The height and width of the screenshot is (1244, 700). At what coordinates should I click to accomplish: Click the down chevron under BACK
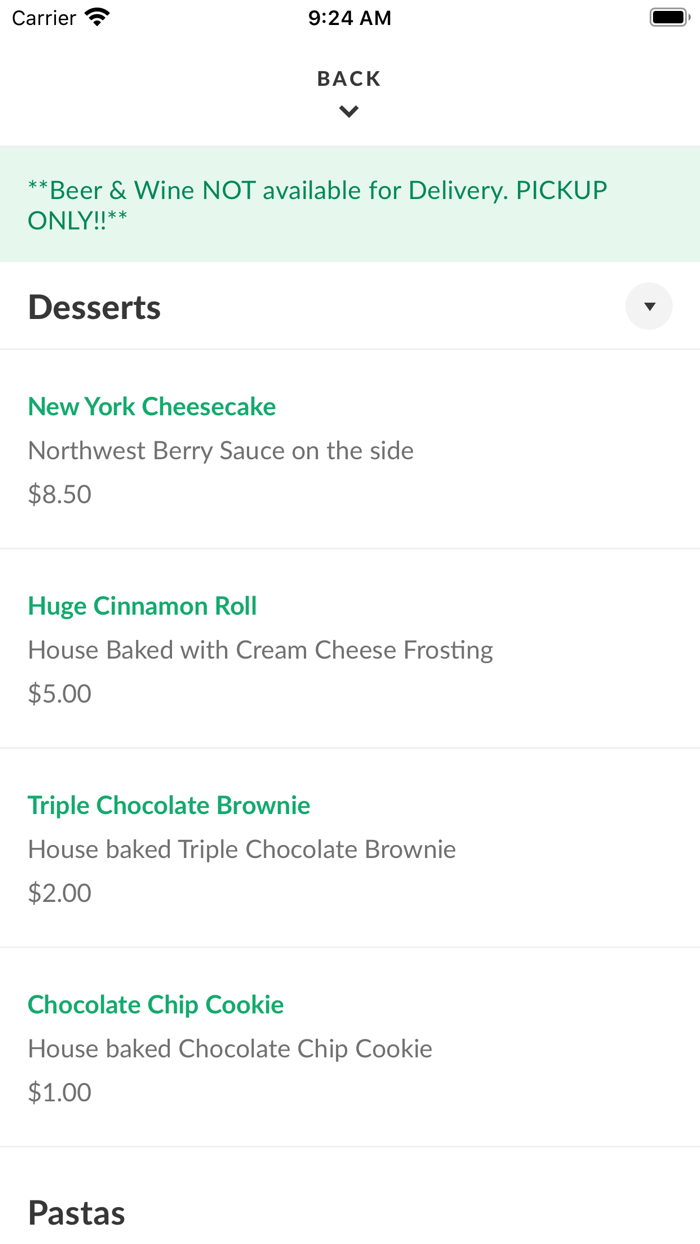[x=349, y=112]
